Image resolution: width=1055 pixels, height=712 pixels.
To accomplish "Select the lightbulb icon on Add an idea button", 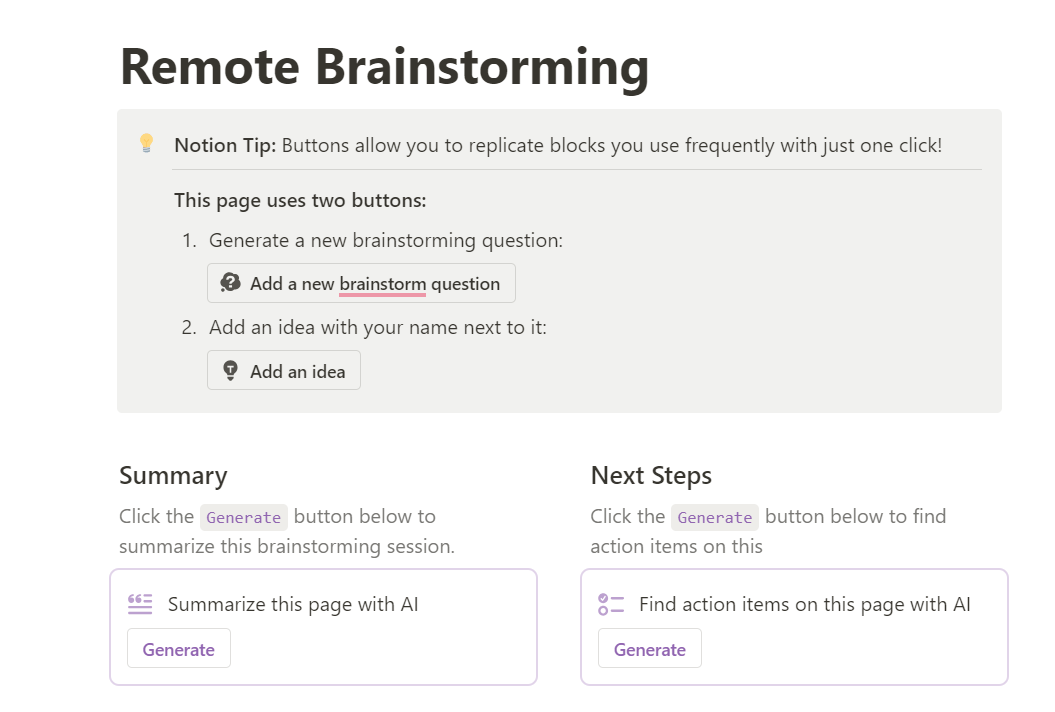I will [232, 370].
